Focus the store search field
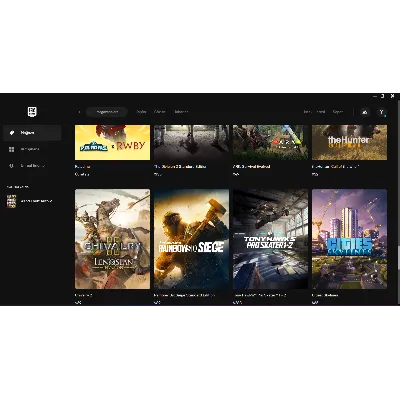Screen dimensions: 400x400 107,112
